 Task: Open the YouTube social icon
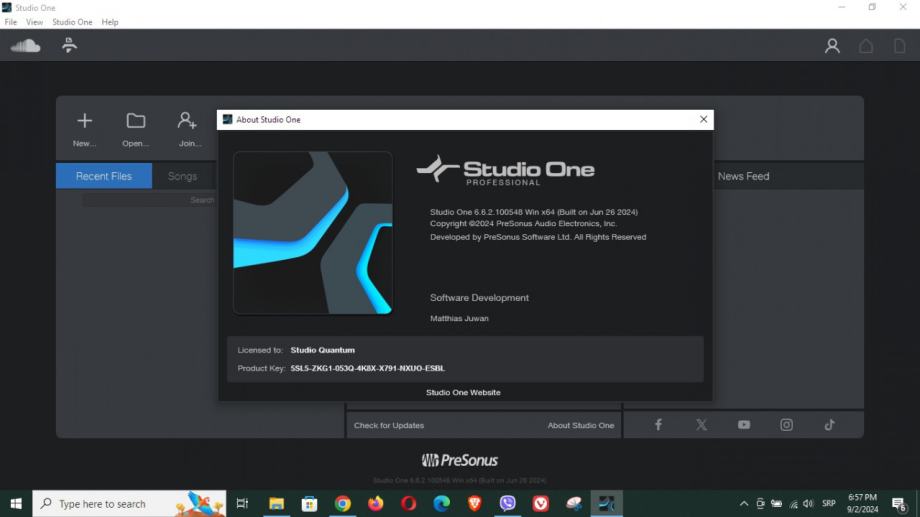(744, 424)
